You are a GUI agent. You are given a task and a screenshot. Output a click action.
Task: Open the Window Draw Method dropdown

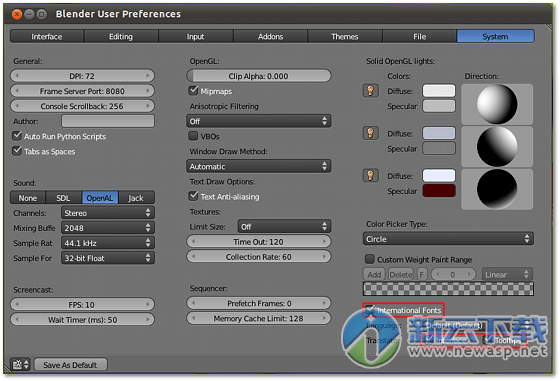[259, 166]
